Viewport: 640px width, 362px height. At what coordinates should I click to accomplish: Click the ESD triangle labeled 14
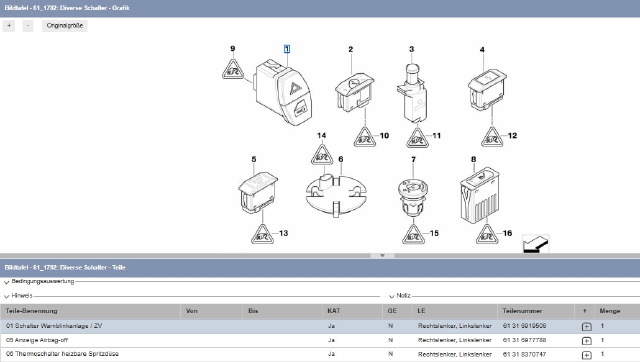(x=322, y=155)
